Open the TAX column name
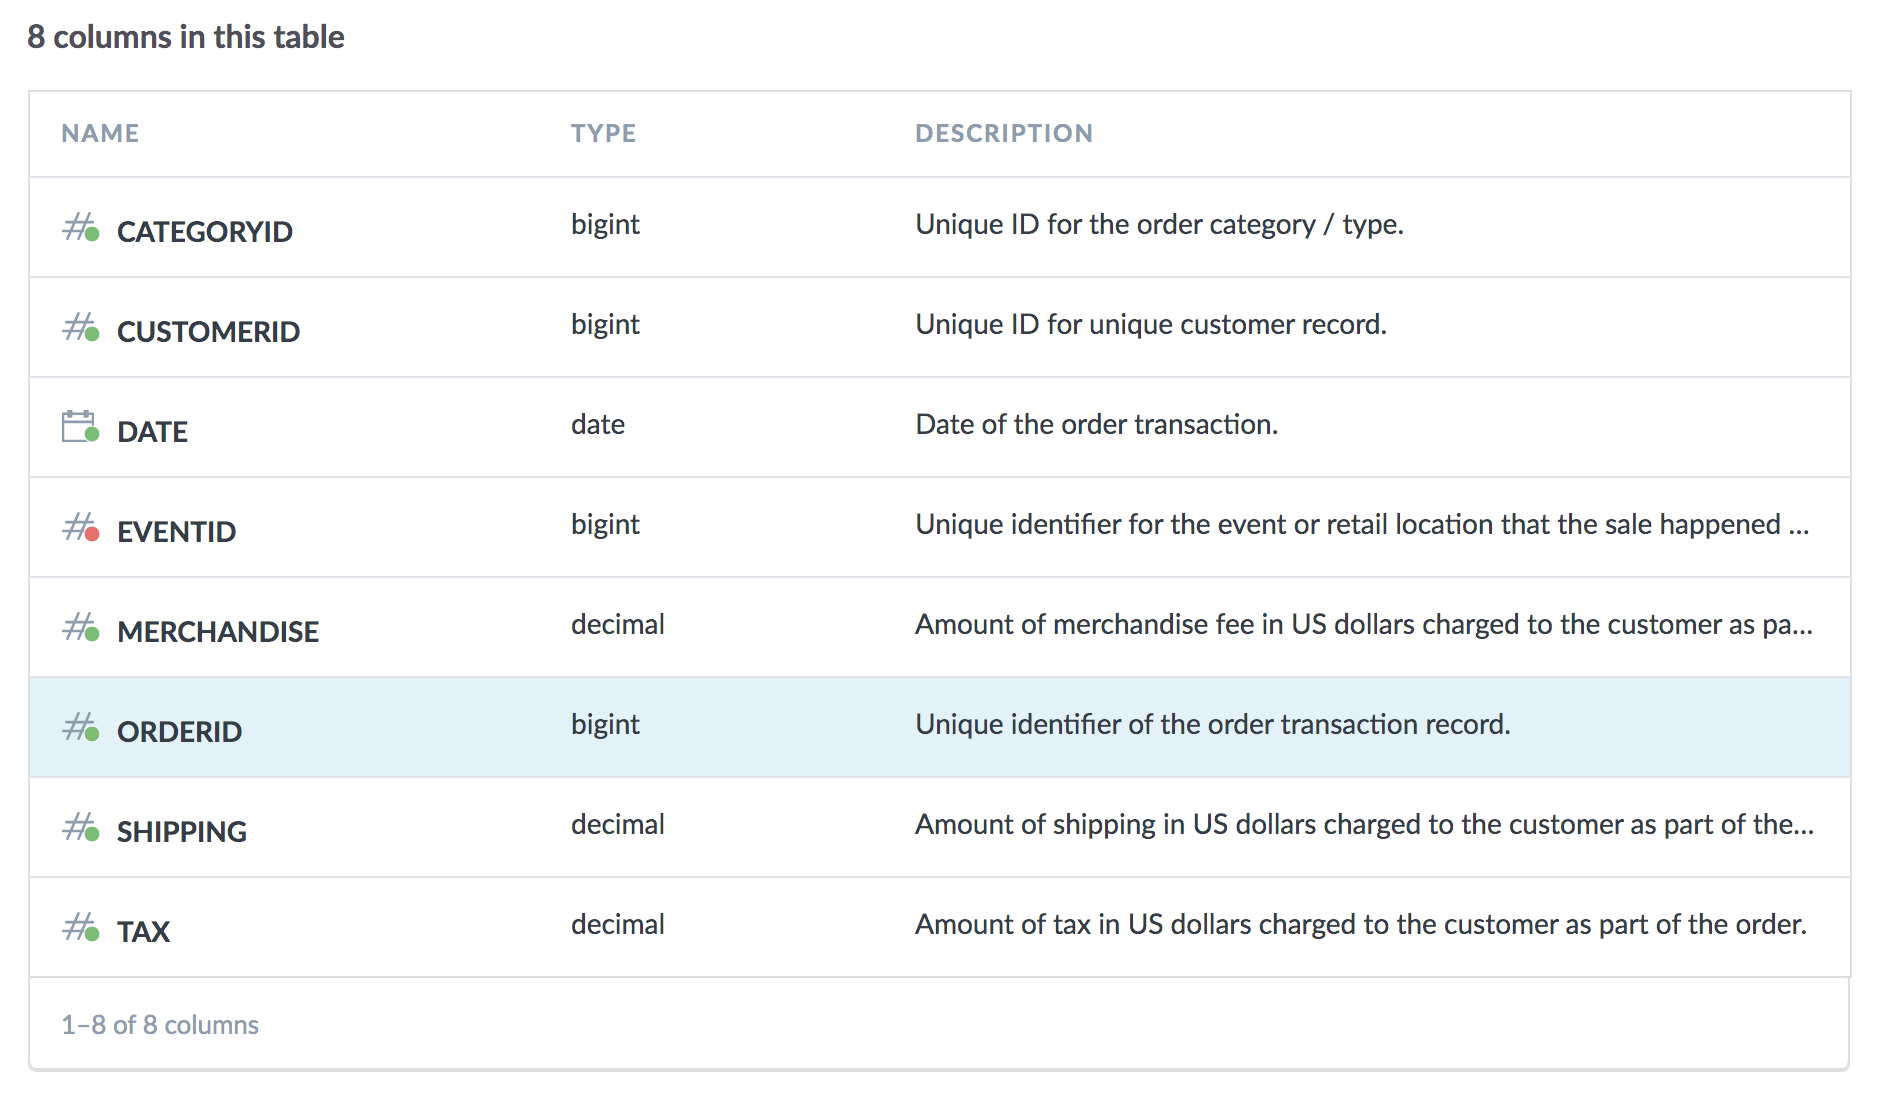This screenshot has height=1104, width=1896. (143, 931)
